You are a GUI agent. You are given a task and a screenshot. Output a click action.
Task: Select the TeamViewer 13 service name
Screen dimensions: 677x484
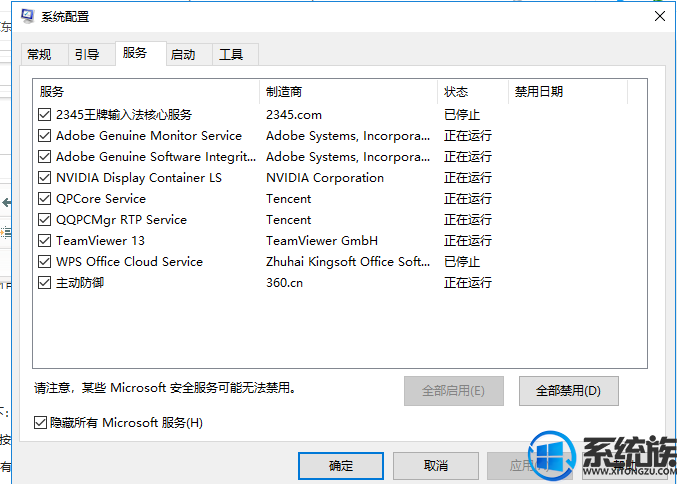[x=100, y=240]
